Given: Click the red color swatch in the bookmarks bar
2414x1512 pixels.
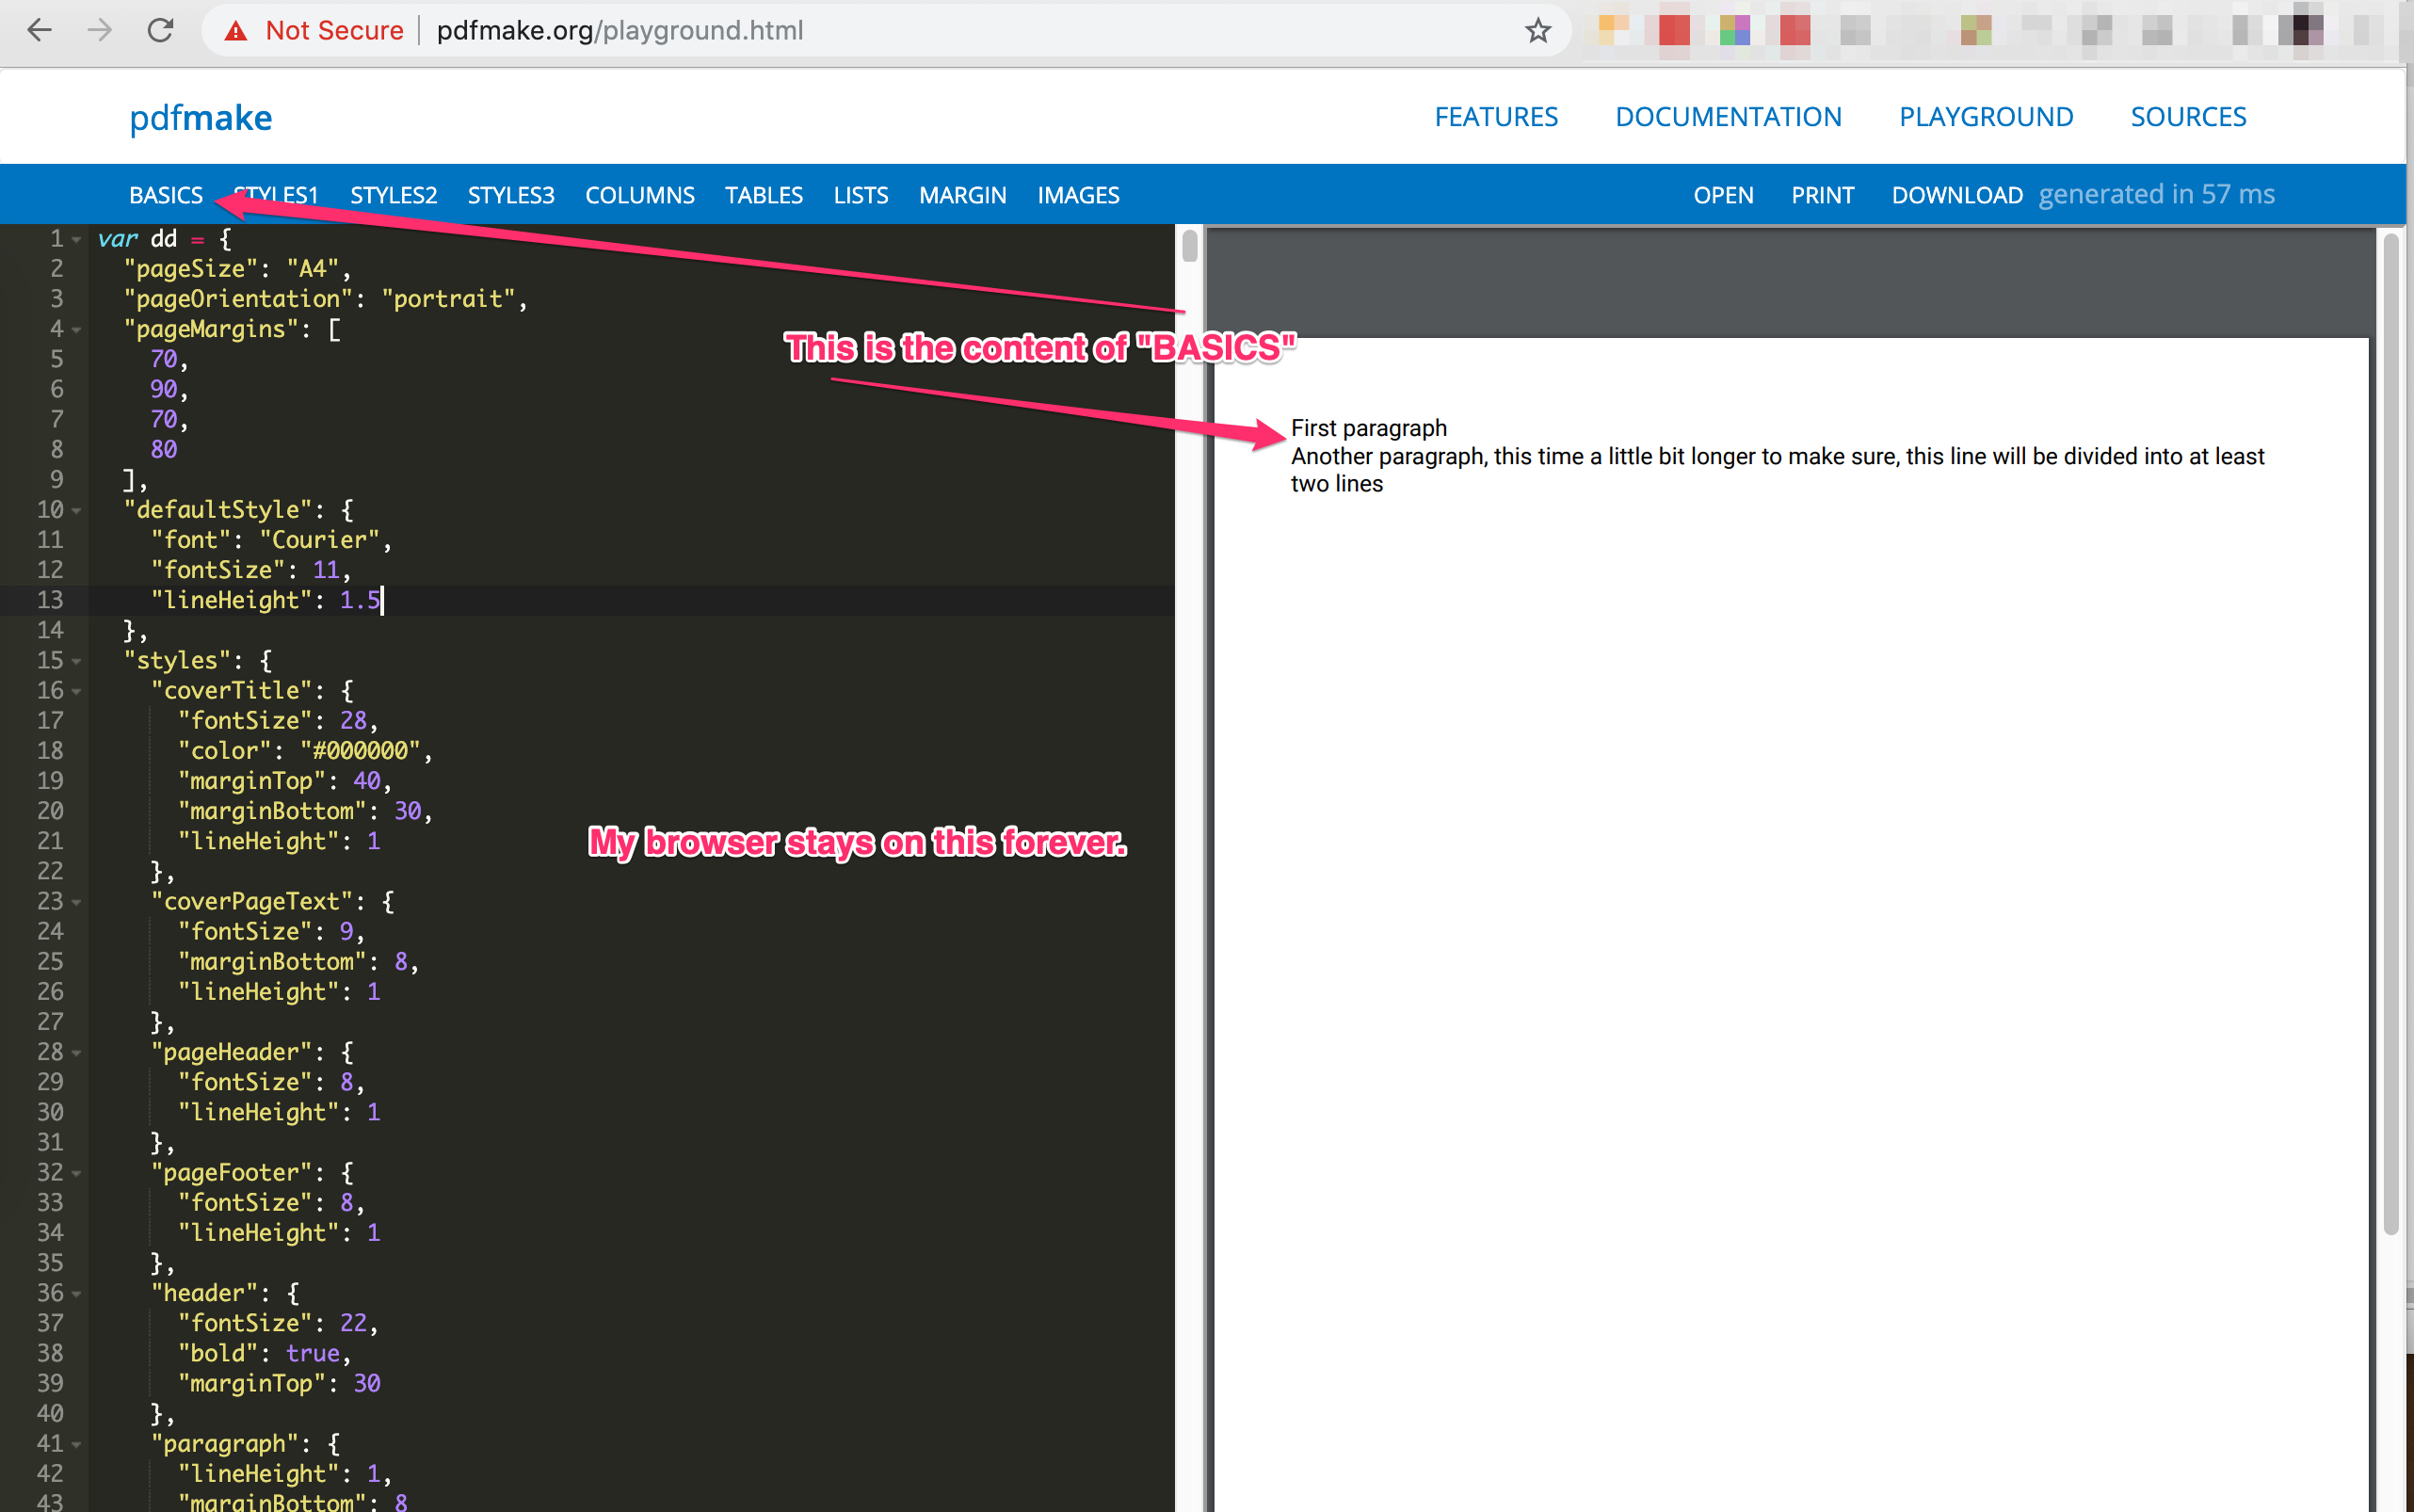Looking at the screenshot, I should coord(1674,30).
